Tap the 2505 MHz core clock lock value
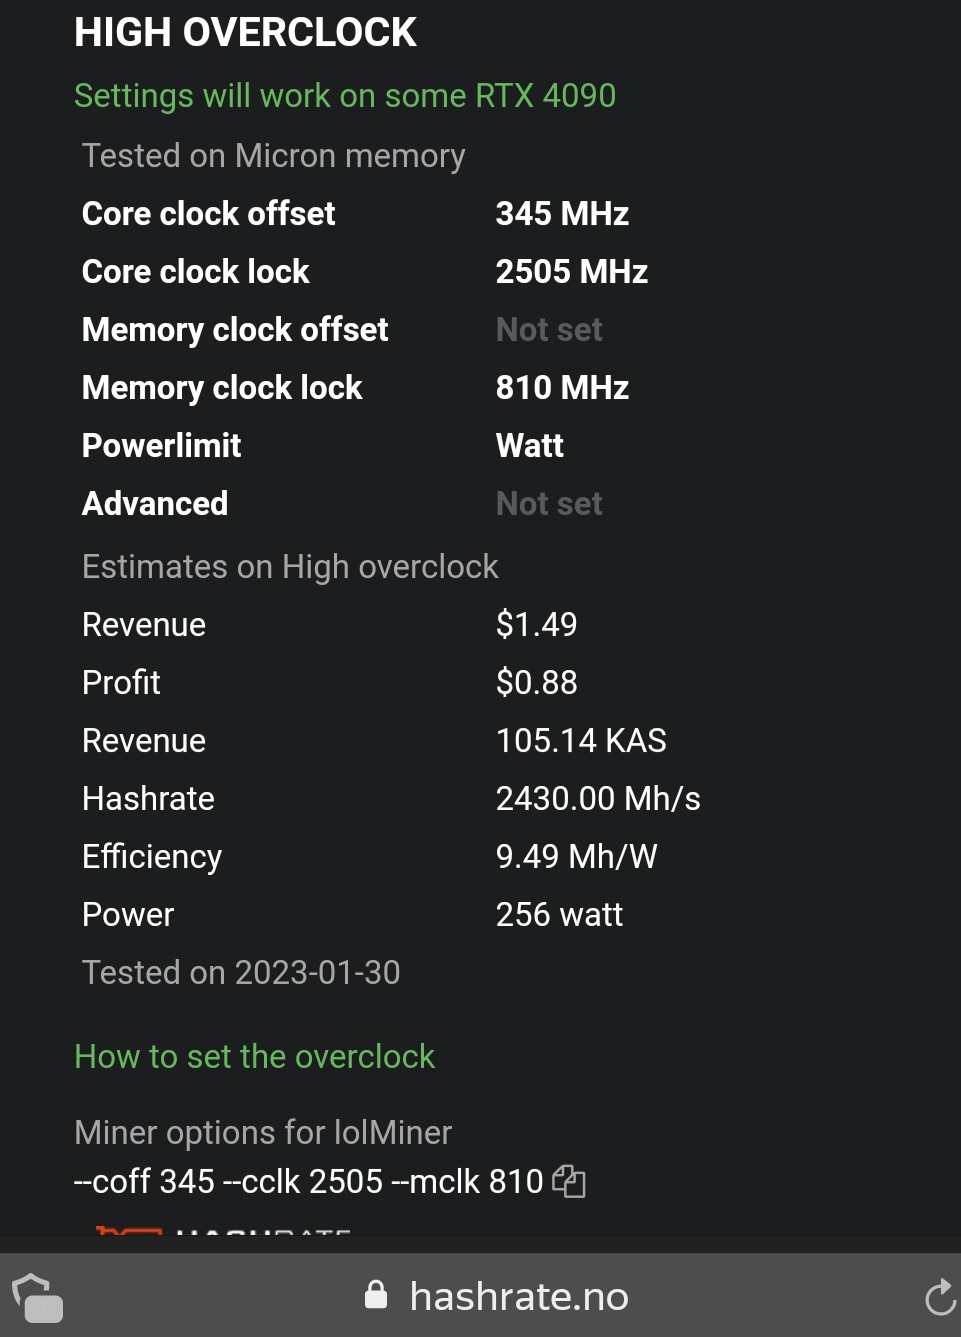 tap(572, 272)
